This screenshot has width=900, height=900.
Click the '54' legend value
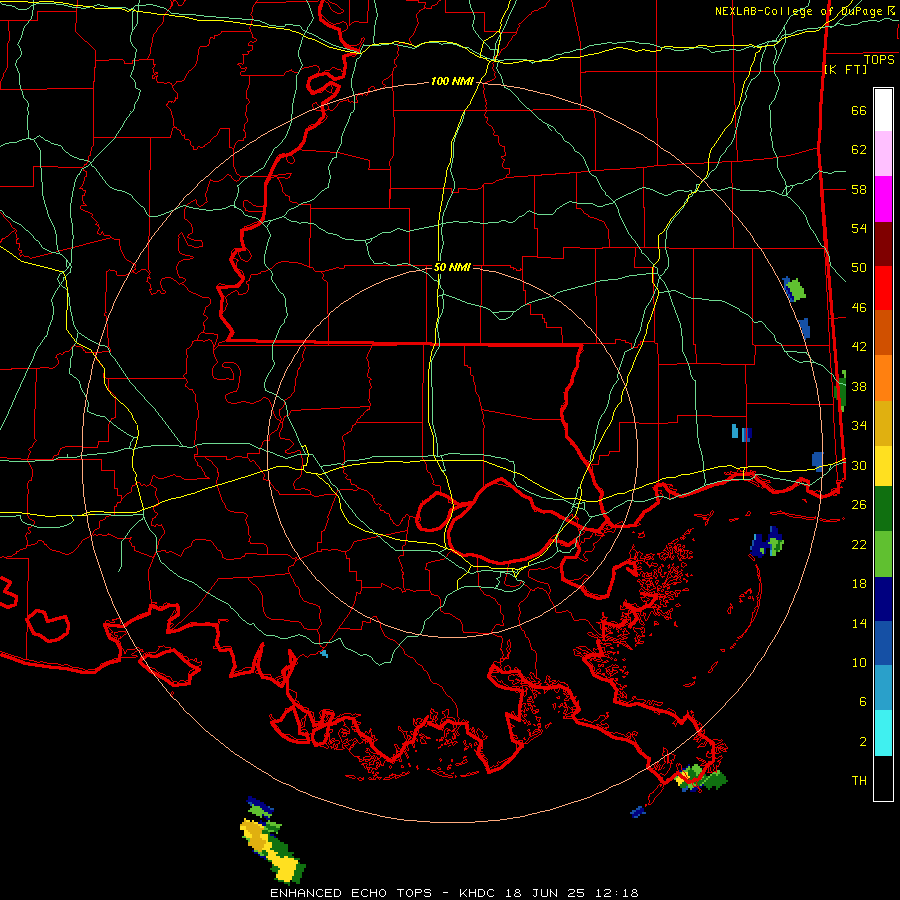859,228
